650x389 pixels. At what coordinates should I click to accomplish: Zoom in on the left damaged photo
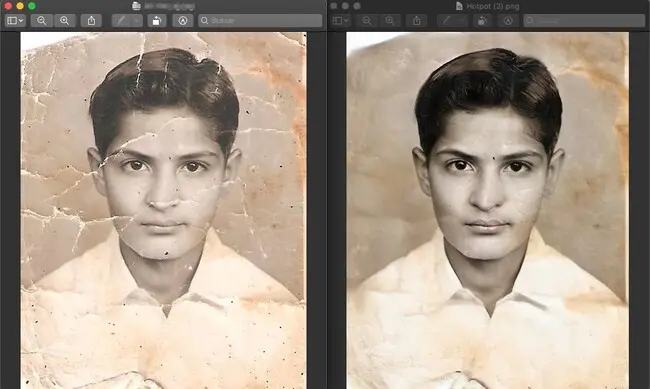(x=65, y=20)
